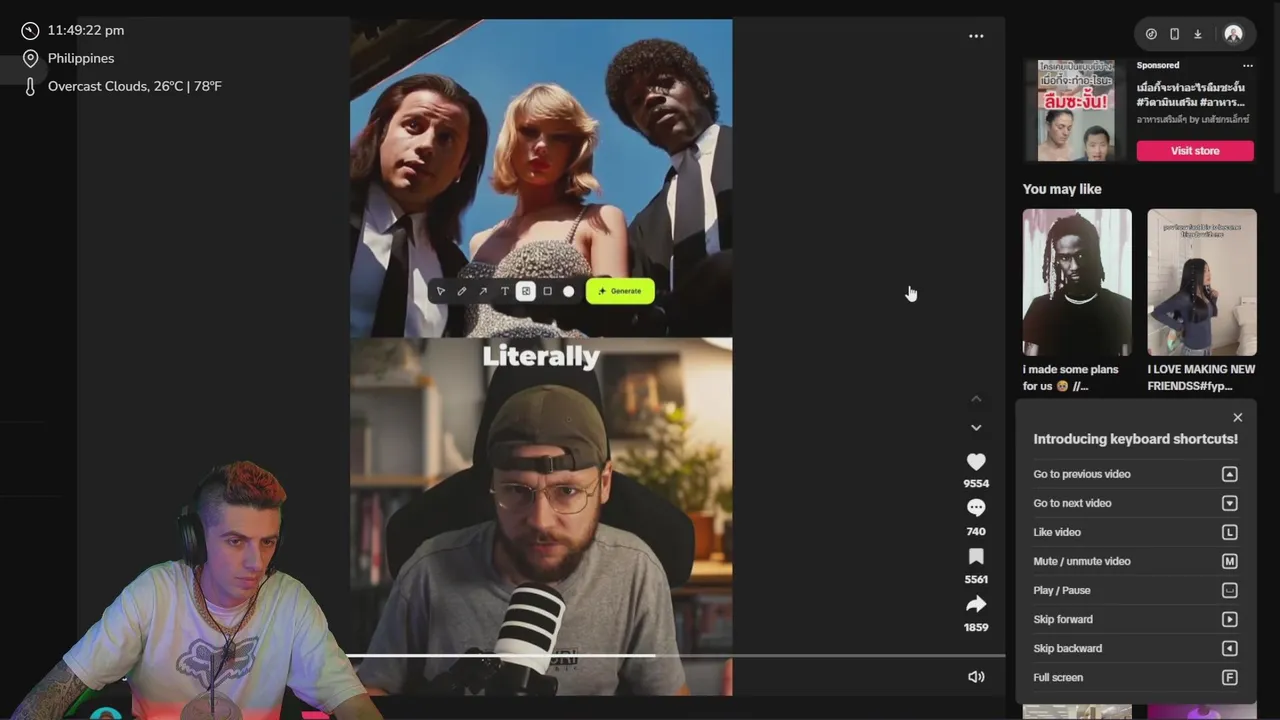Mute the video using the speaker icon
The image size is (1280, 720).
pyautogui.click(x=976, y=677)
